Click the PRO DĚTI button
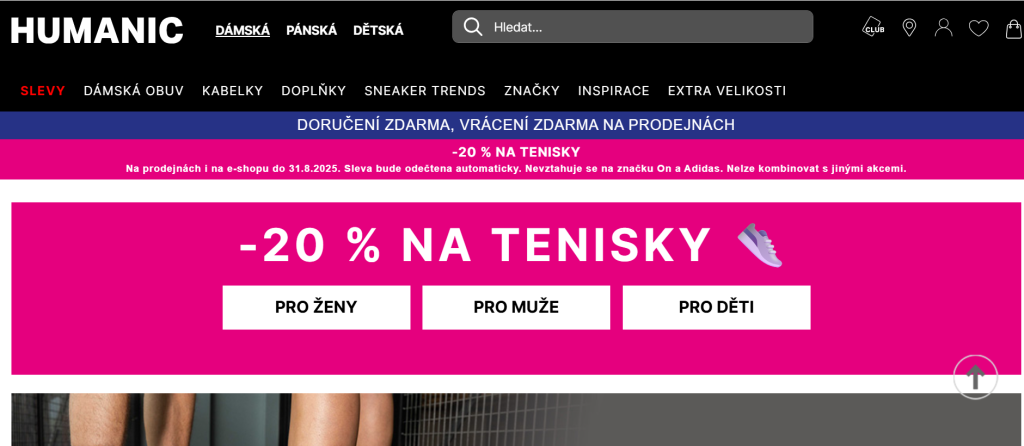Screen dimensions: 1024x446 pos(716,307)
